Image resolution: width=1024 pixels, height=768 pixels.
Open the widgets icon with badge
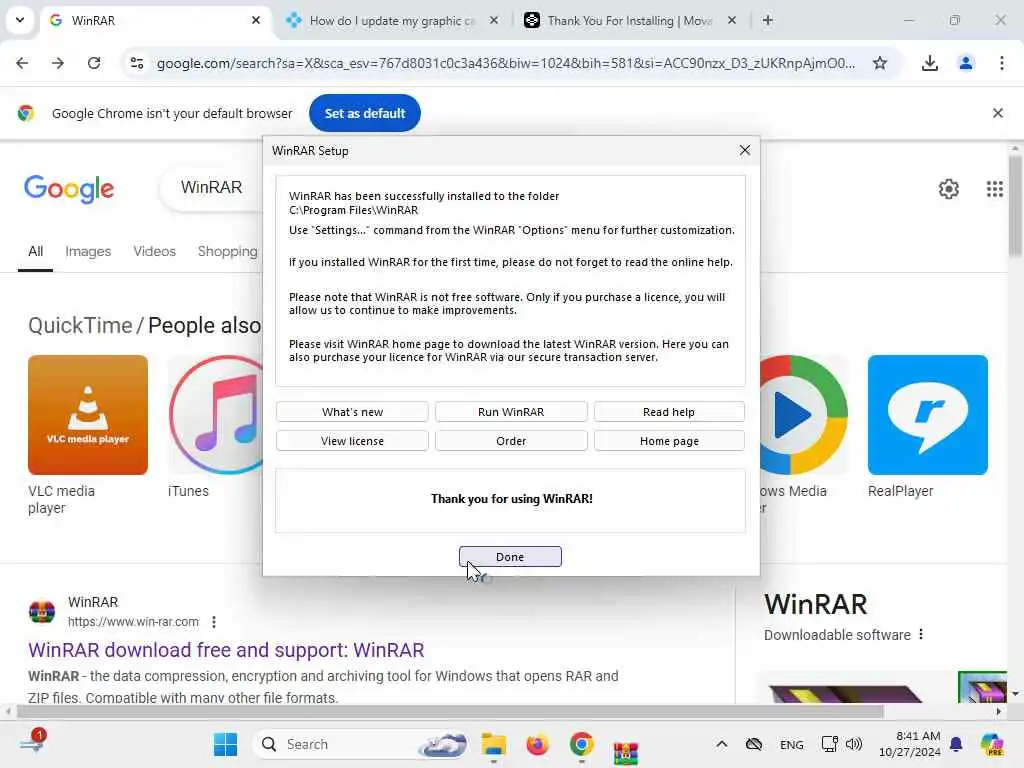coord(33,741)
